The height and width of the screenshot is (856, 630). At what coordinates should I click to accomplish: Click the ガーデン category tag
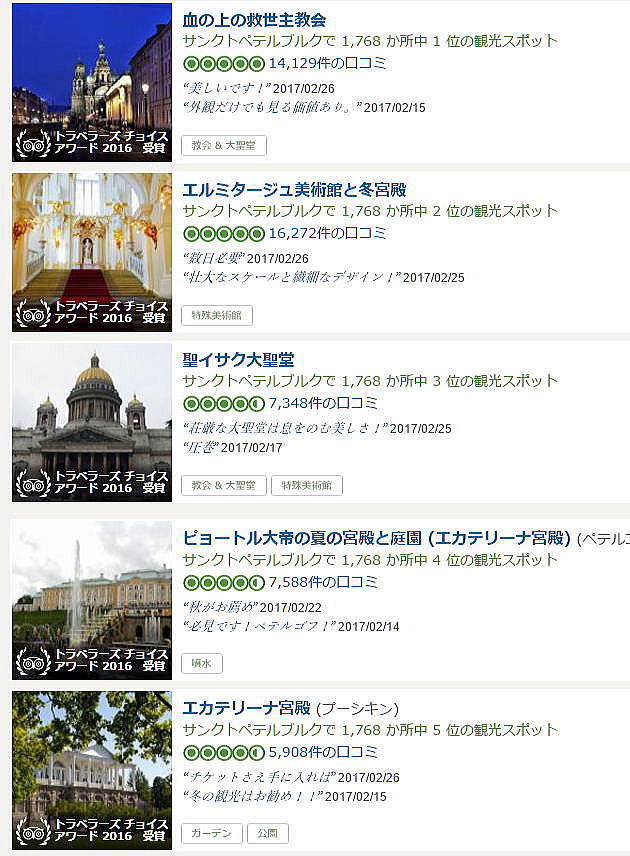[x=212, y=833]
